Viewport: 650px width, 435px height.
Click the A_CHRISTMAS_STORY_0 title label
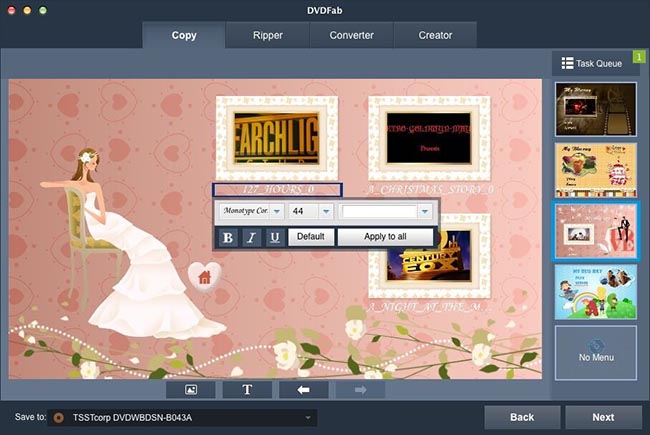coord(430,190)
